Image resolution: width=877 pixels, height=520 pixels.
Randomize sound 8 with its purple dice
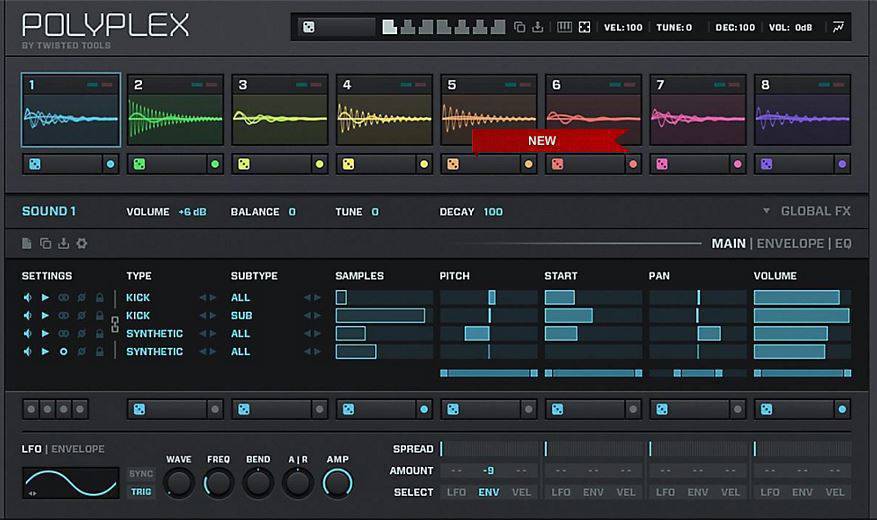tap(766, 164)
